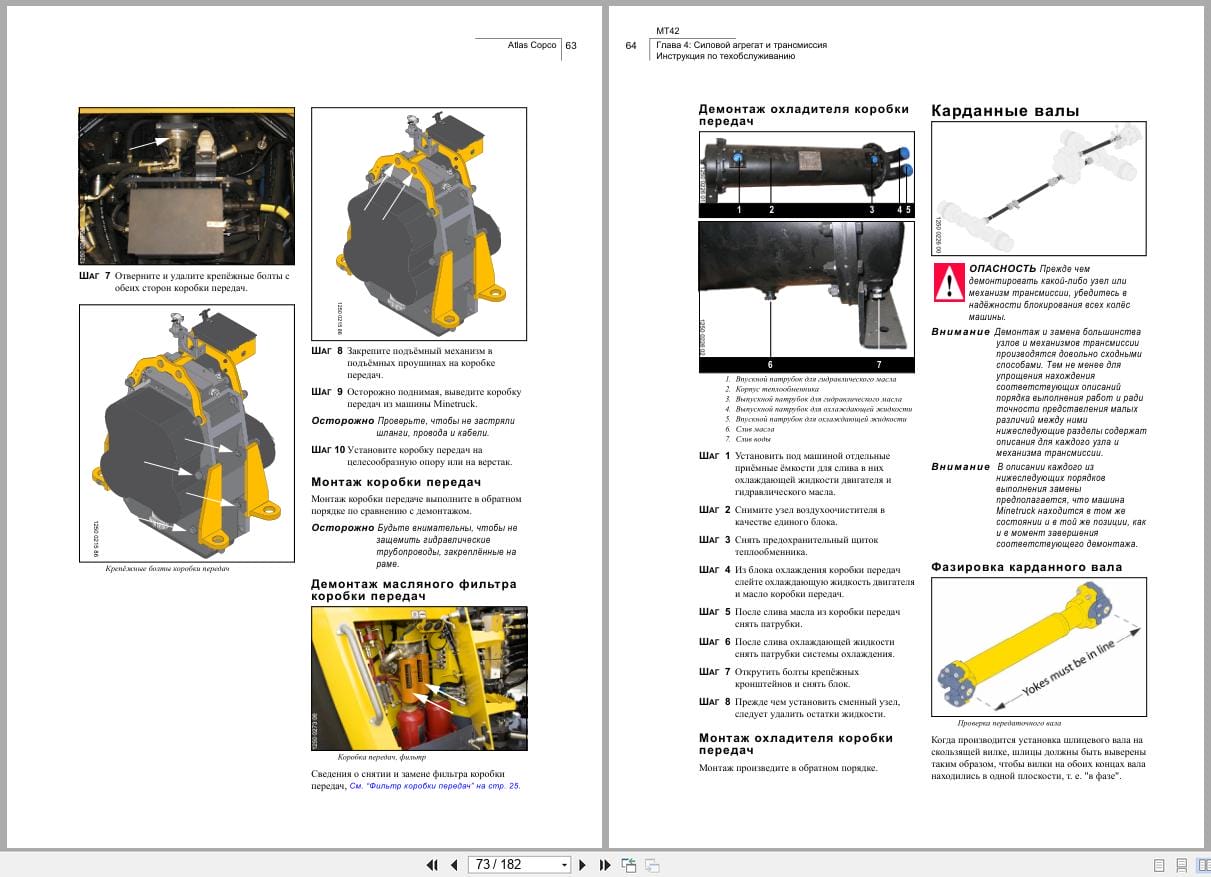Jump to the last page
Viewport: 1211px width, 877px height.
(x=605, y=864)
